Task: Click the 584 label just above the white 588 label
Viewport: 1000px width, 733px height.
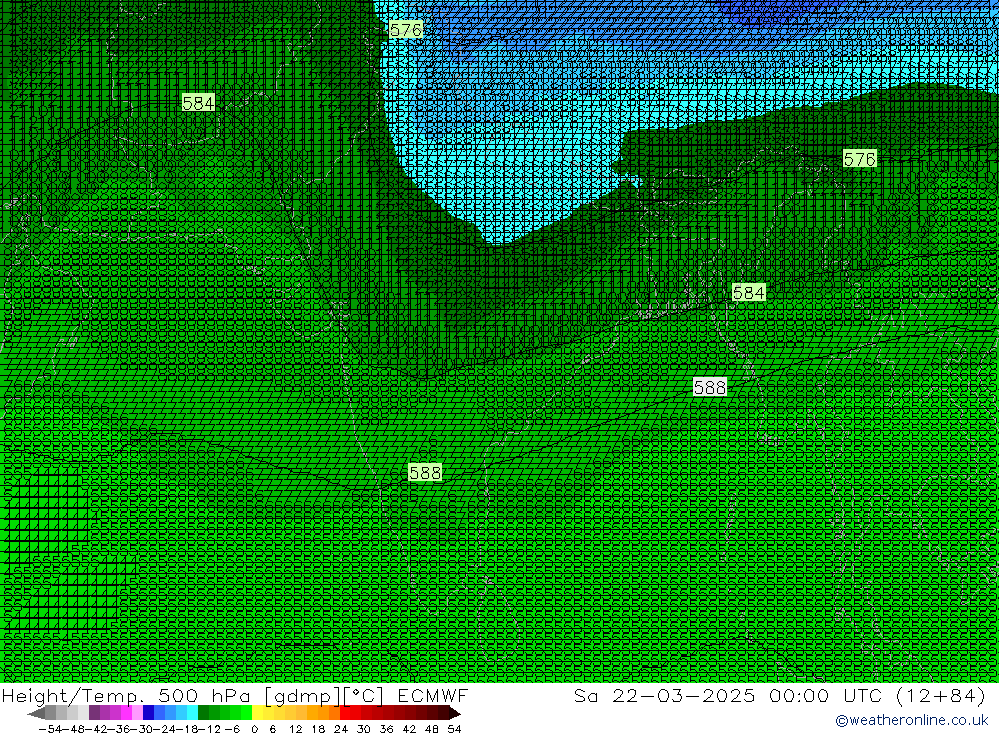Action: point(748,292)
